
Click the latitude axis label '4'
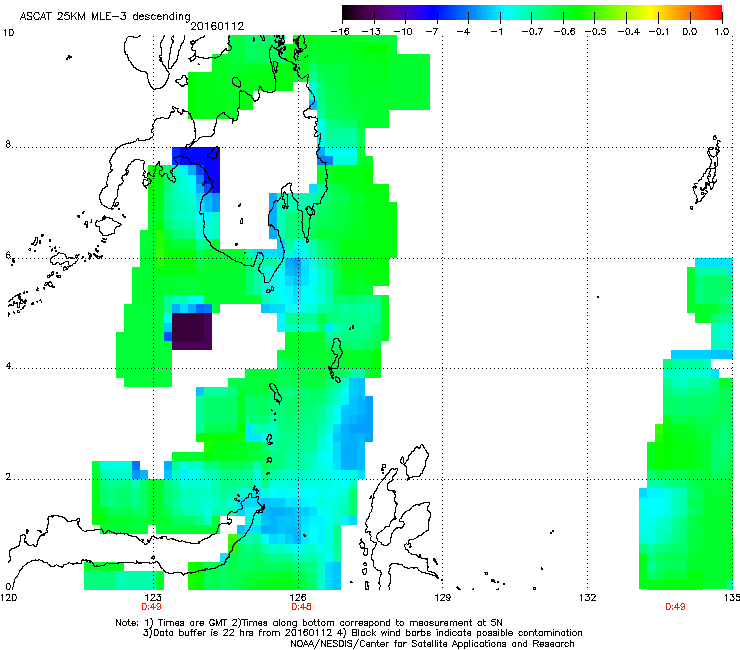coord(8,366)
